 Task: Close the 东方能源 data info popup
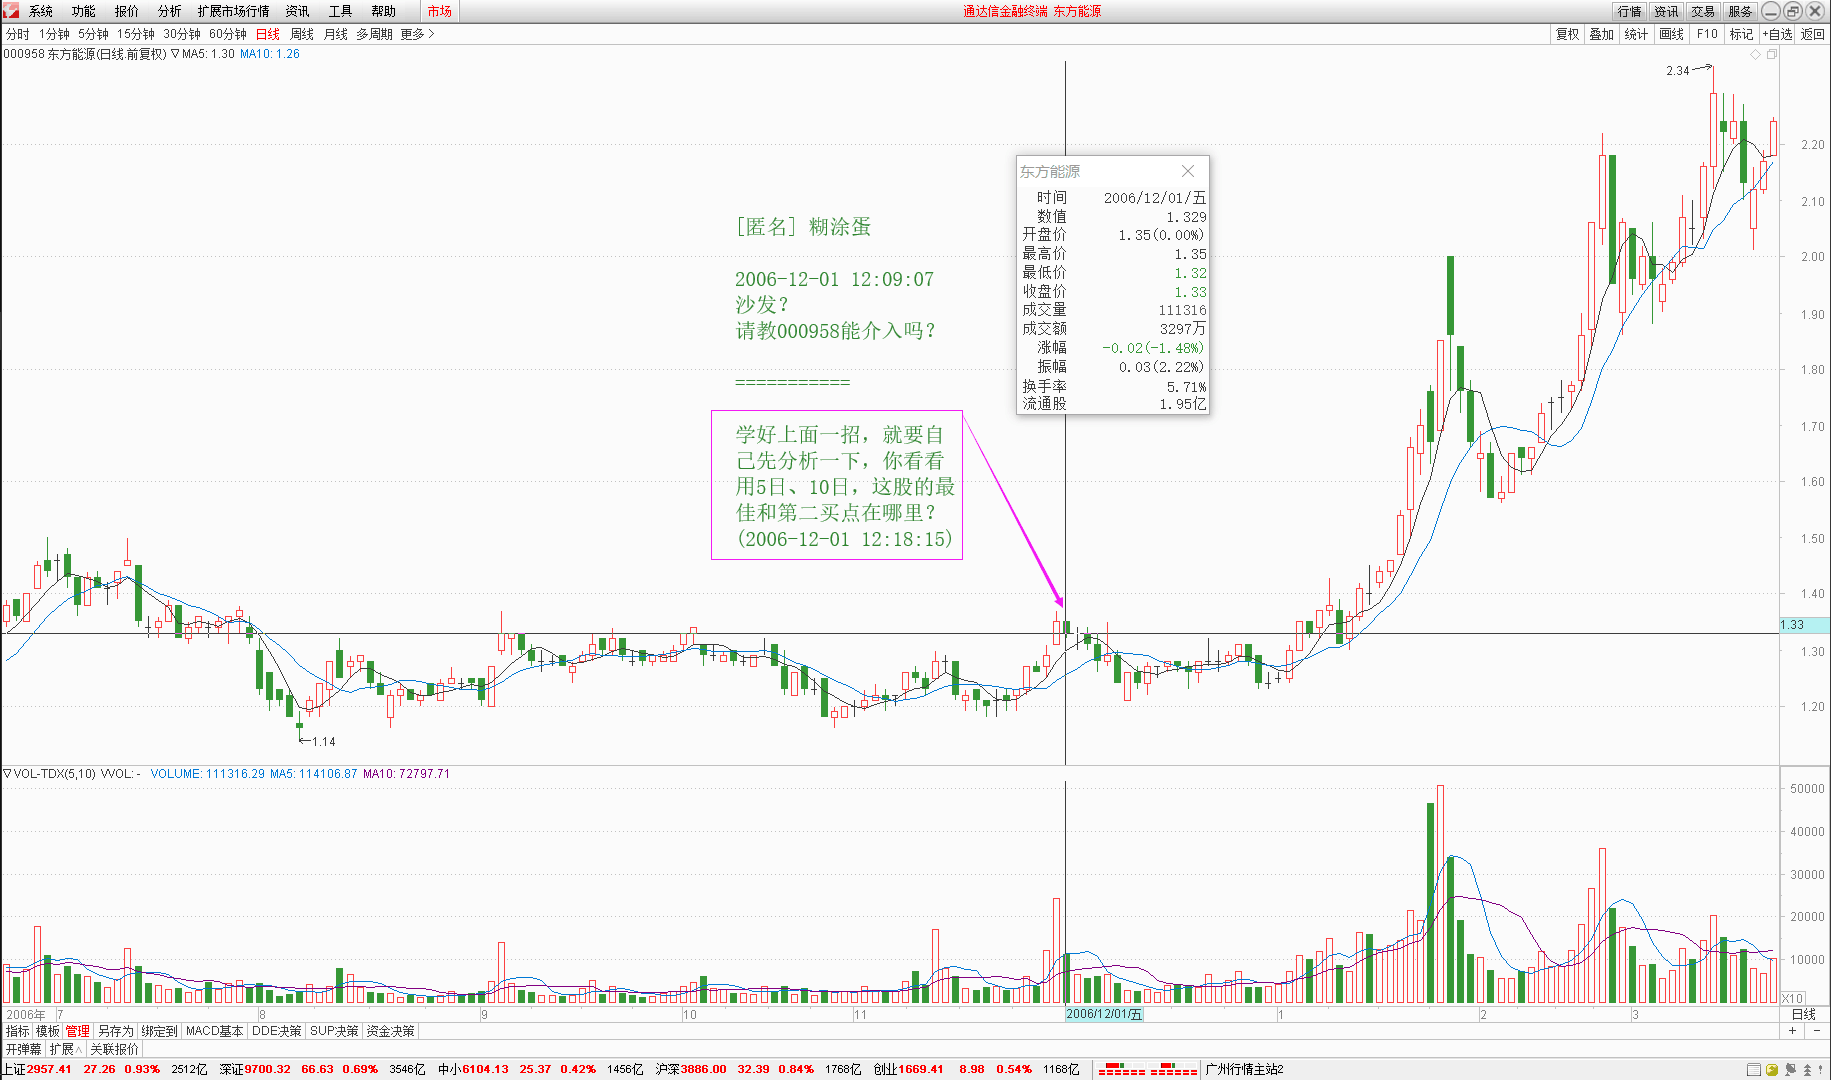pyautogui.click(x=1188, y=171)
